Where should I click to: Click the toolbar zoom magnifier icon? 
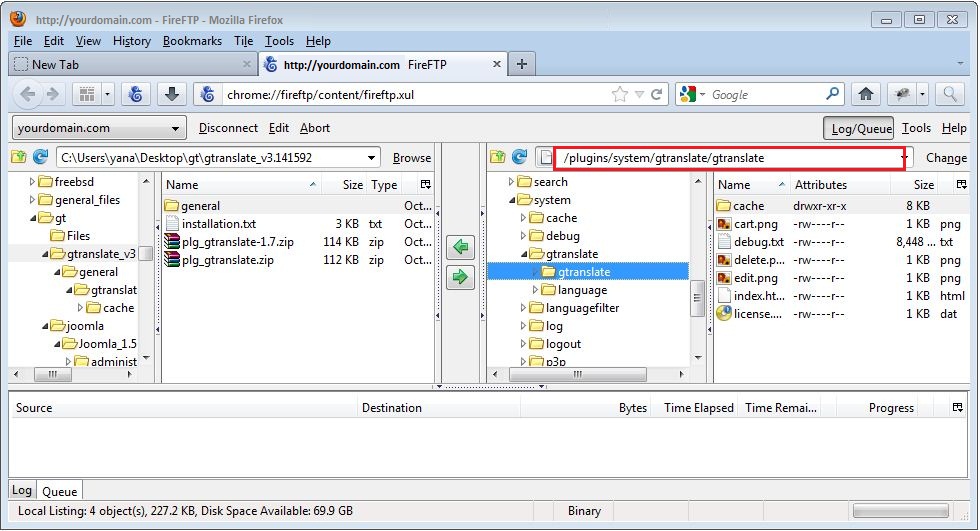click(x=950, y=94)
